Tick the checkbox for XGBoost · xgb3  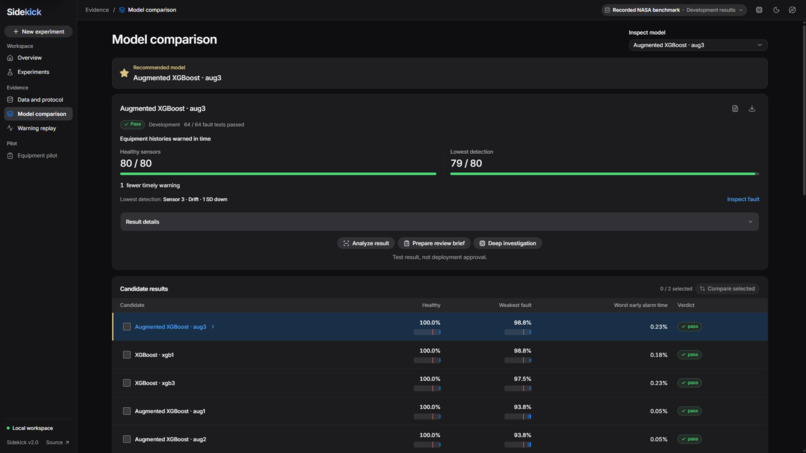(126, 383)
